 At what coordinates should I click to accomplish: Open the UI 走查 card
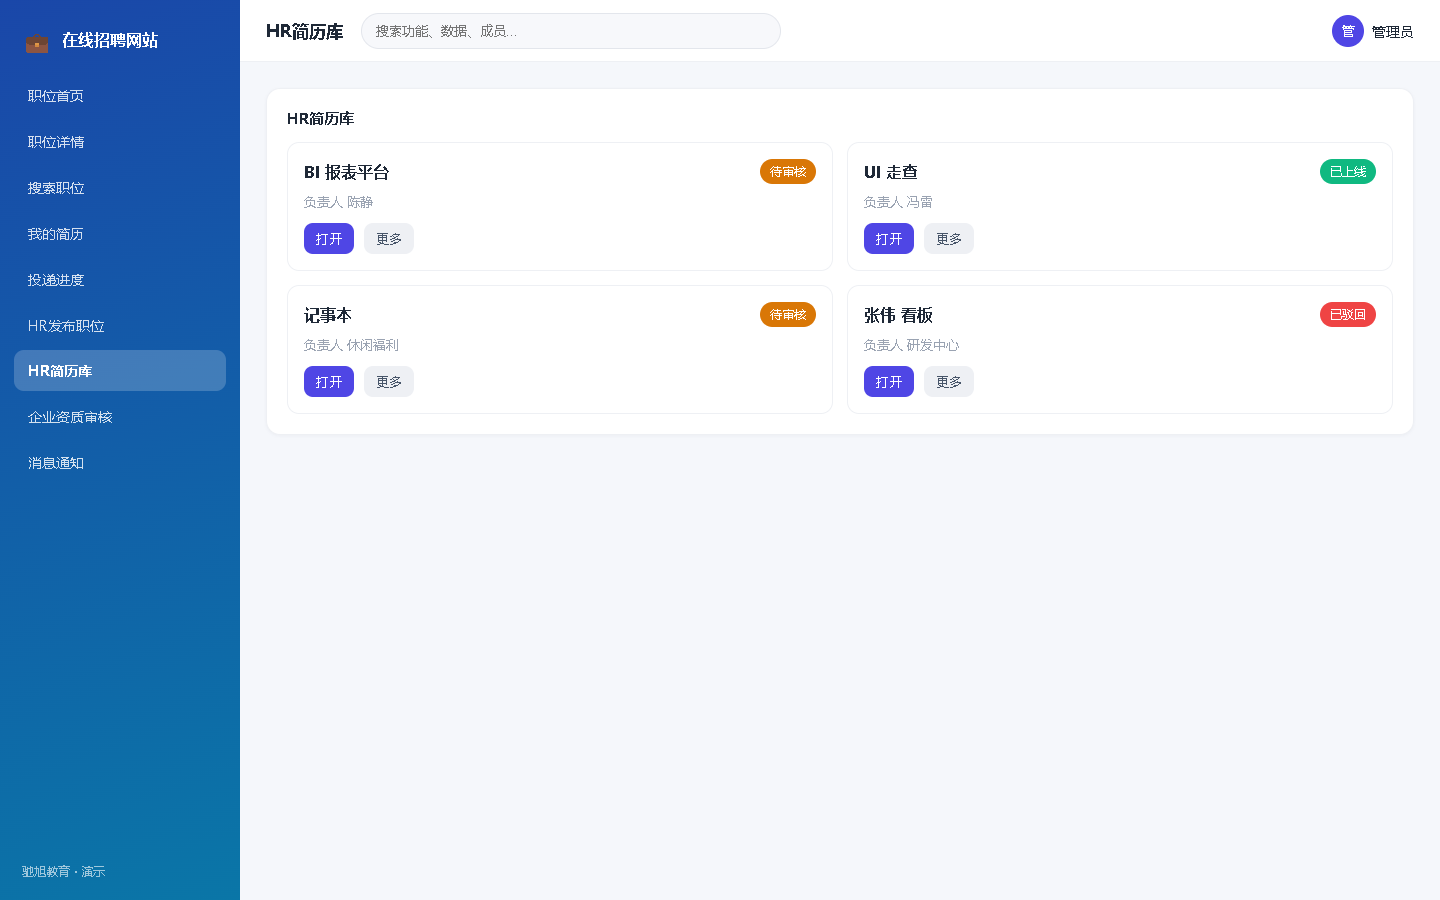point(889,239)
